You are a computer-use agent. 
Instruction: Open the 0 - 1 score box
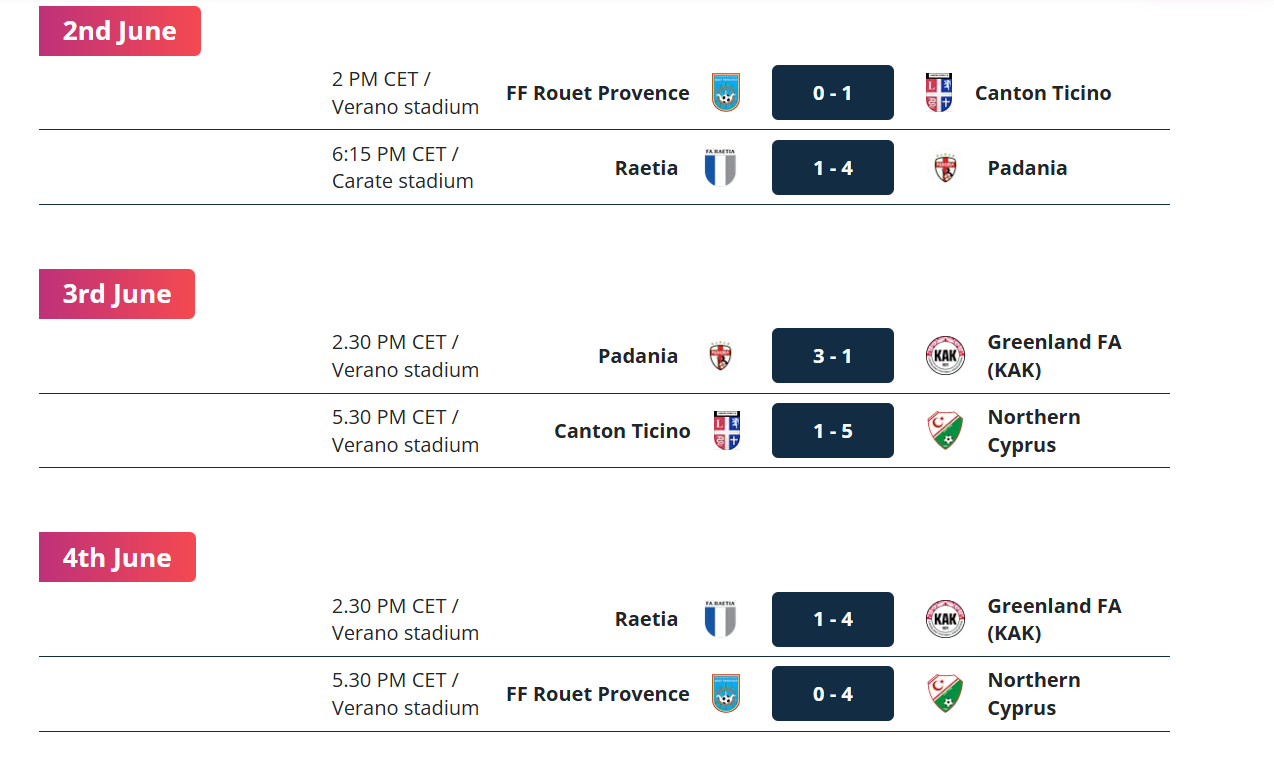pos(833,92)
